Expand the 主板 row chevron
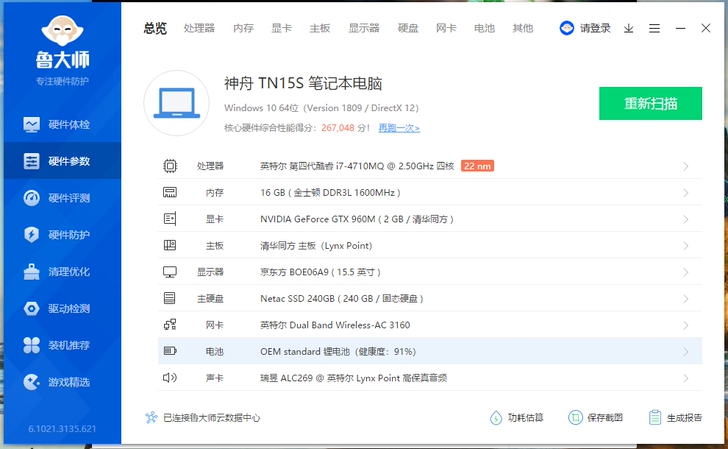The height and width of the screenshot is (449, 728). tap(686, 246)
